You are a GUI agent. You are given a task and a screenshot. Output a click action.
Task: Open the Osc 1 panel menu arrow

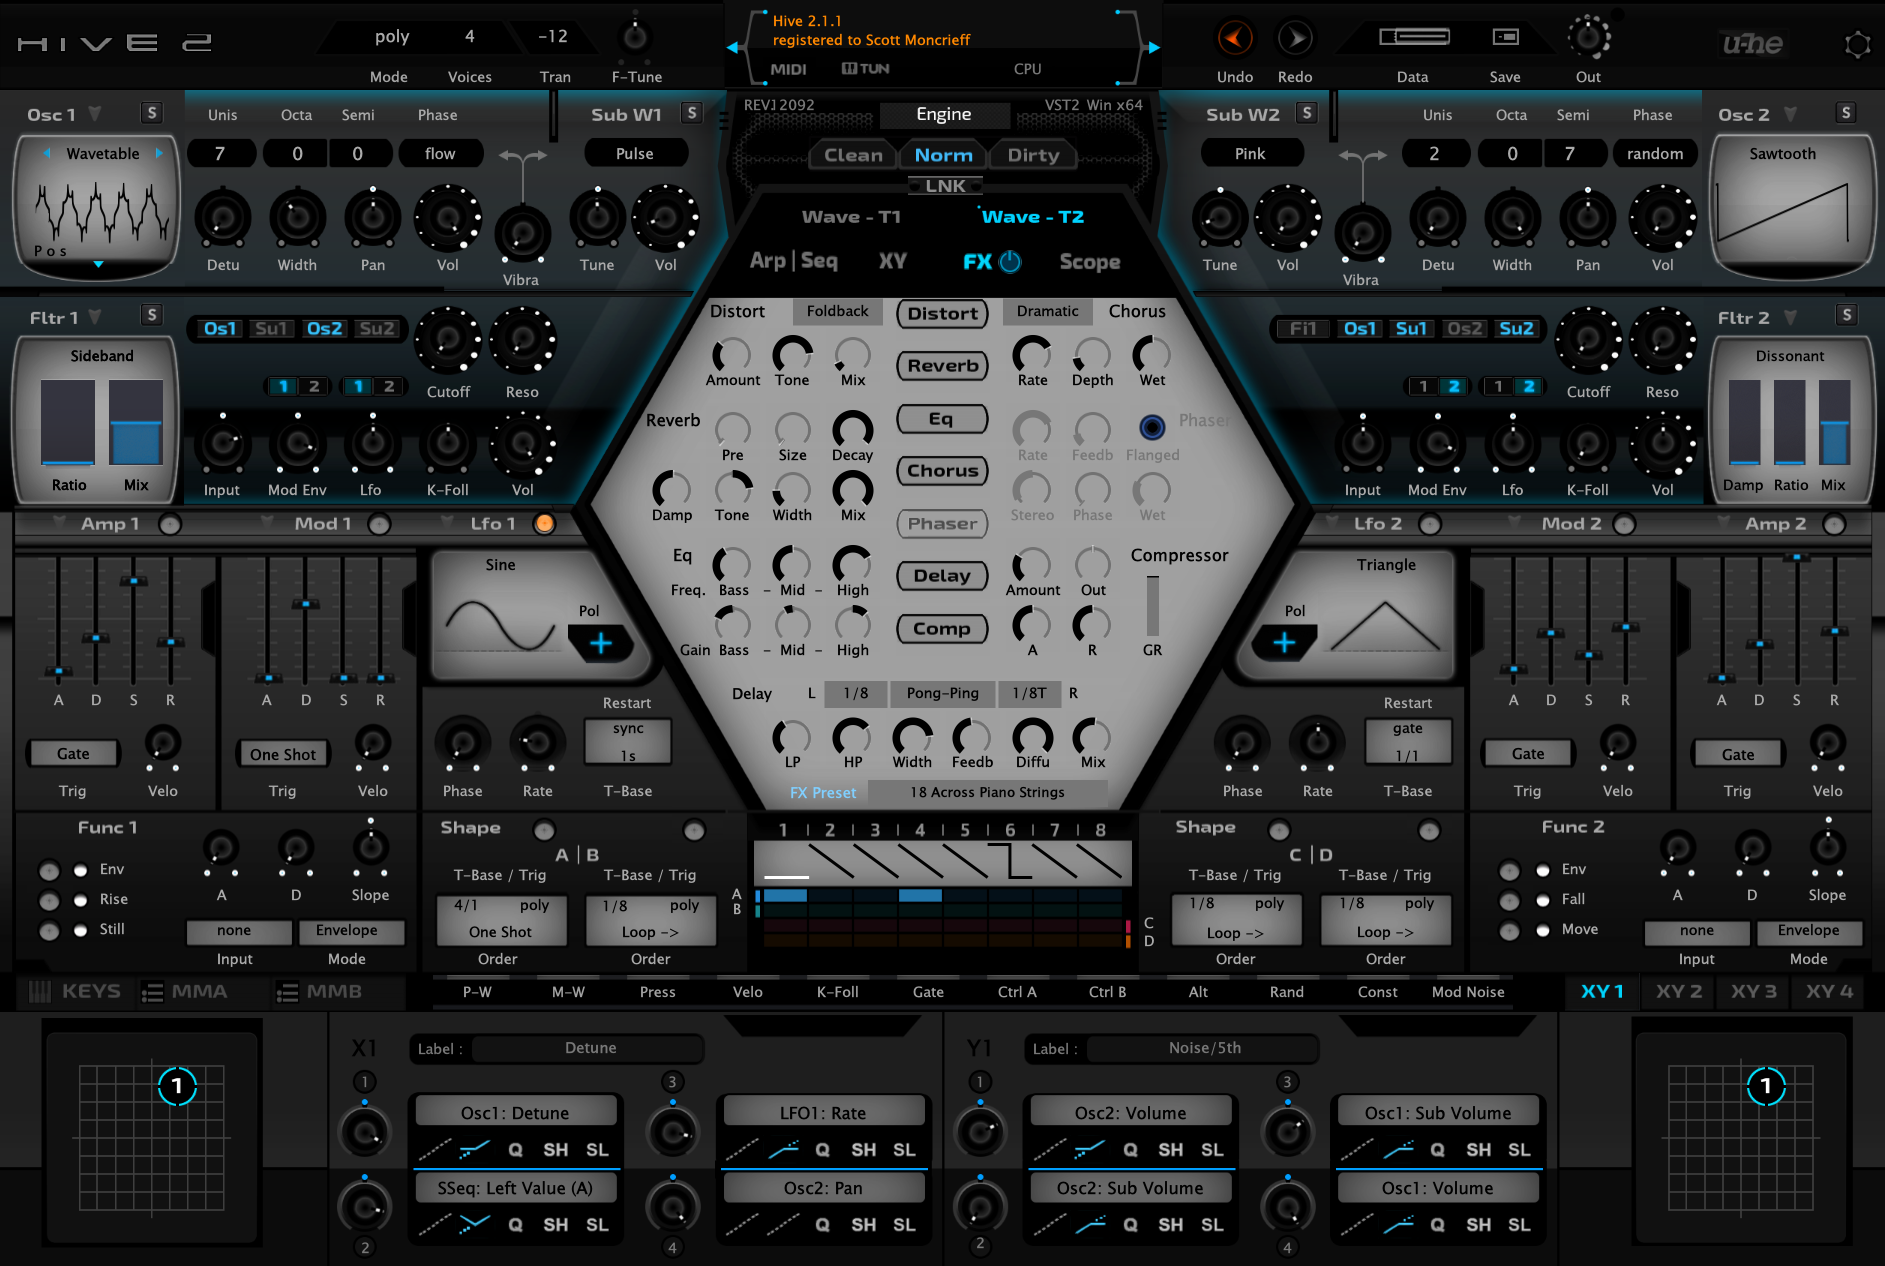pos(95,114)
